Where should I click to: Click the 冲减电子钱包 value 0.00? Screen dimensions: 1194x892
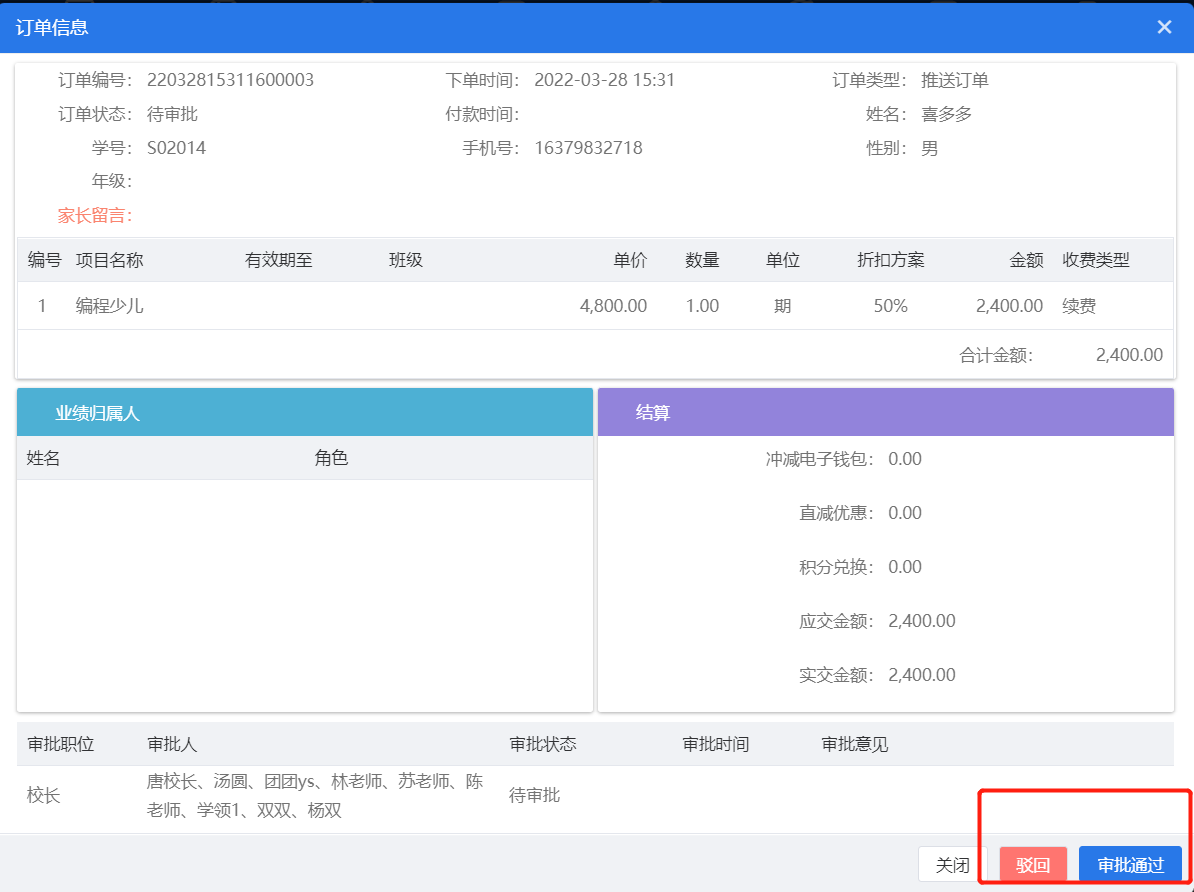tap(905, 459)
